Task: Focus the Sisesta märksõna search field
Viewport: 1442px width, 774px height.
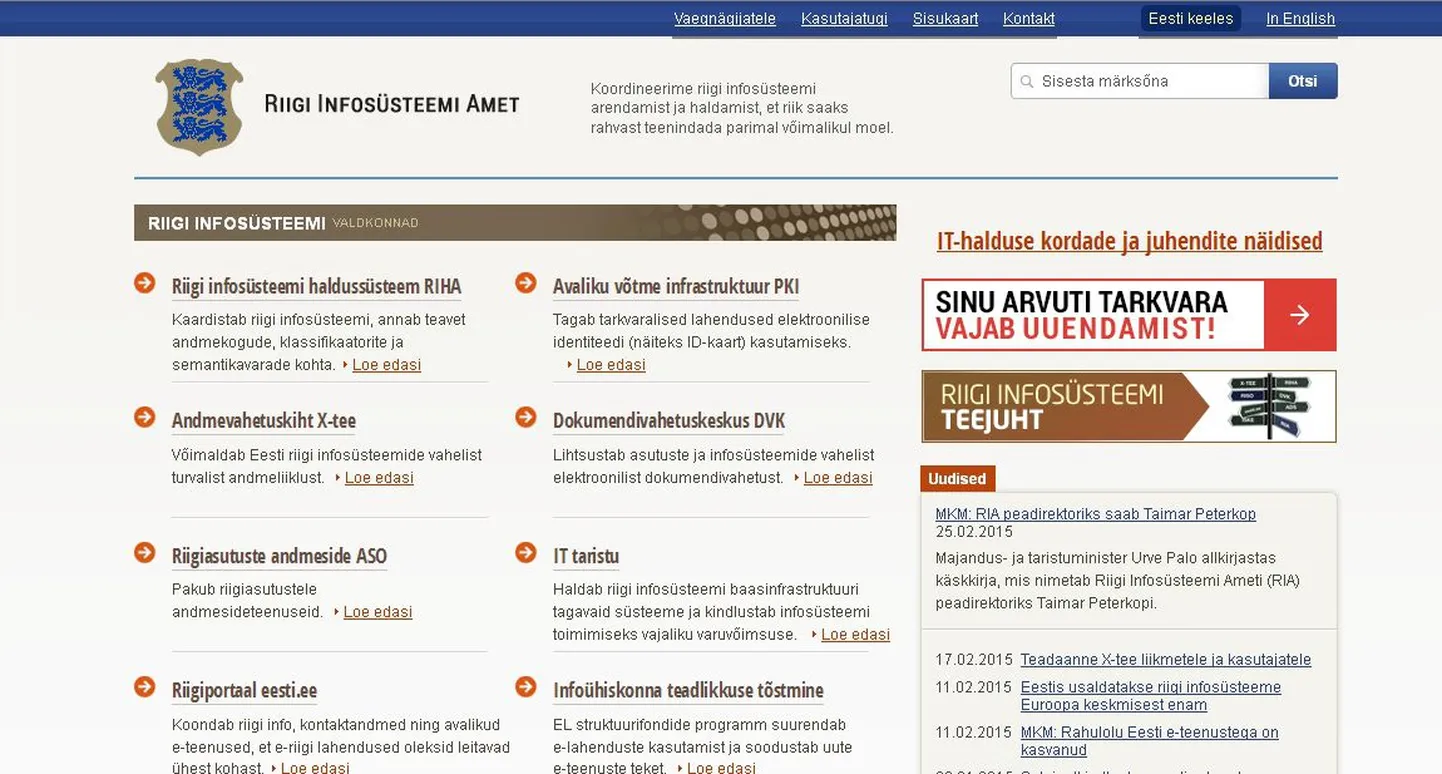Action: click(1140, 81)
